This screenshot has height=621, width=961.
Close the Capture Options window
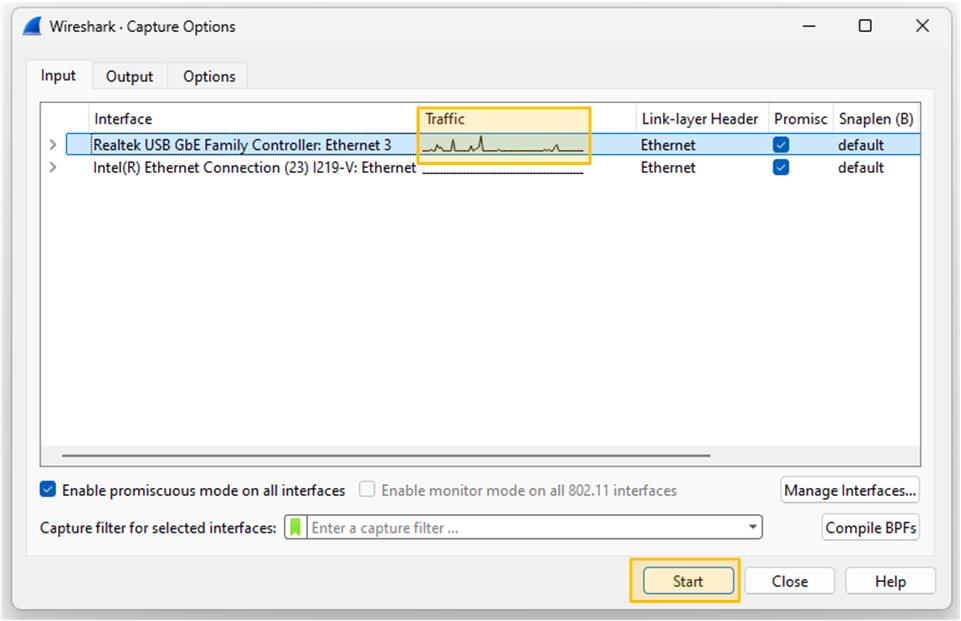(922, 26)
